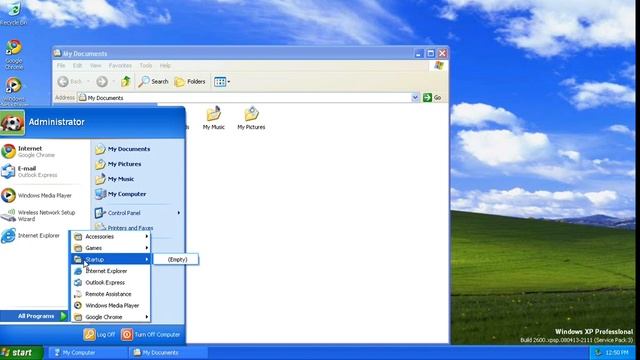The height and width of the screenshot is (360, 640).
Task: Click the Windows flag logo in menu bar
Action: [x=439, y=66]
